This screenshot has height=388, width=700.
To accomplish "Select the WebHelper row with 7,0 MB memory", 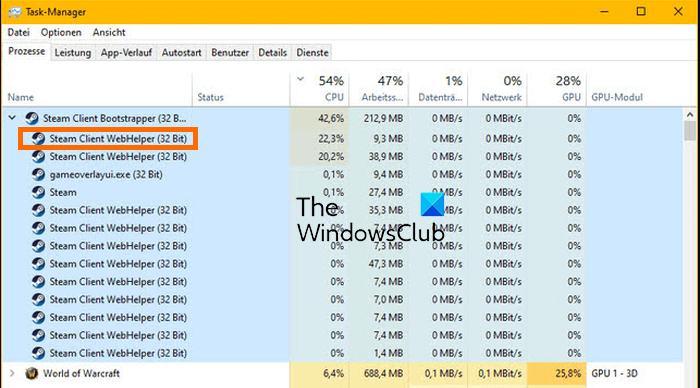I will pyautogui.click(x=118, y=300).
